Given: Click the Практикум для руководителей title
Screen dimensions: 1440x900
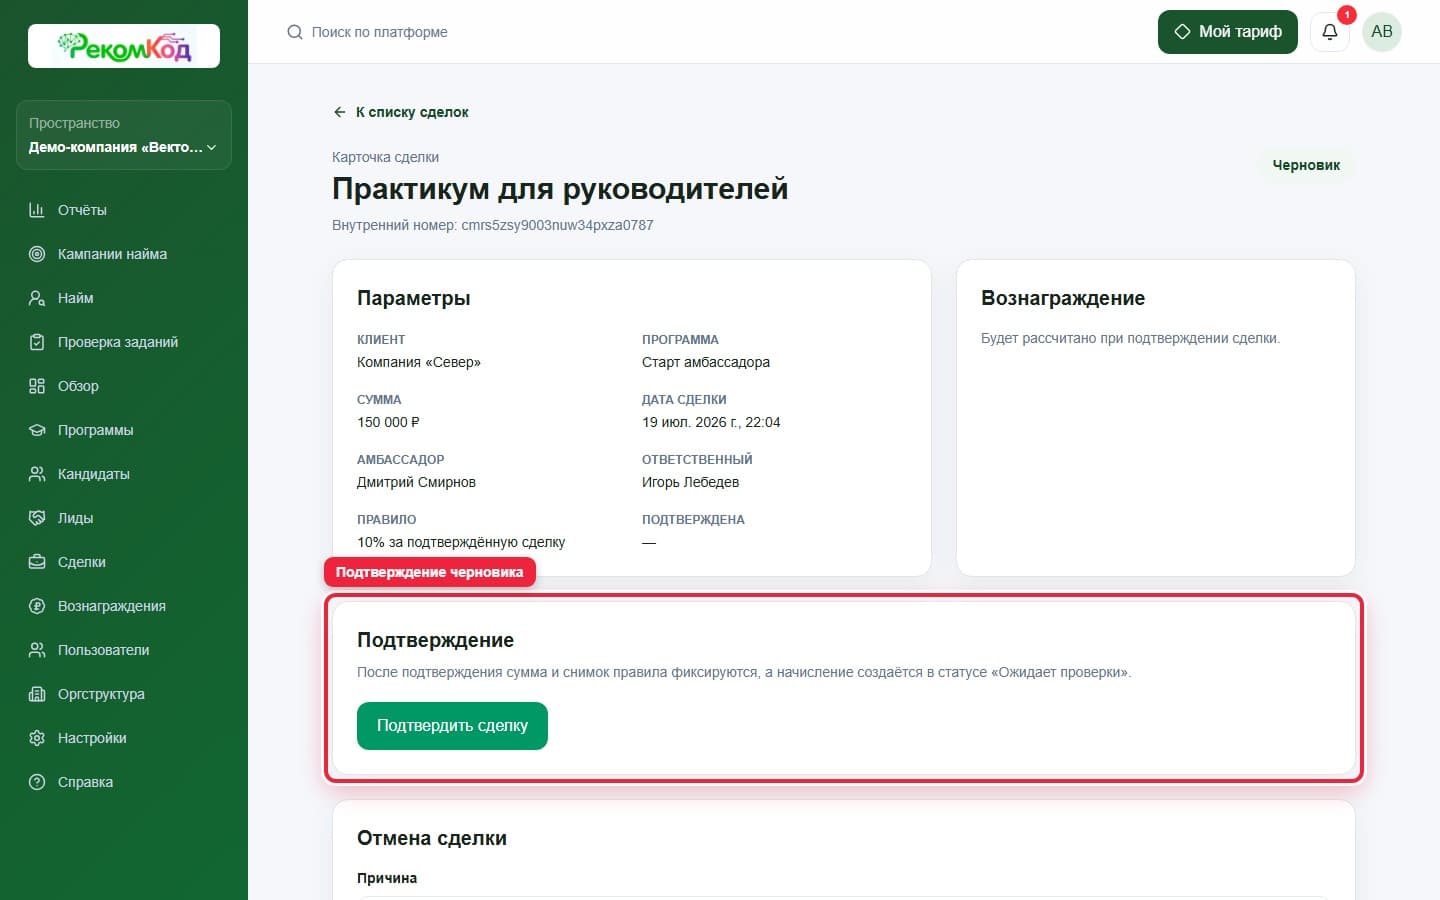Looking at the screenshot, I should pyautogui.click(x=560, y=189).
